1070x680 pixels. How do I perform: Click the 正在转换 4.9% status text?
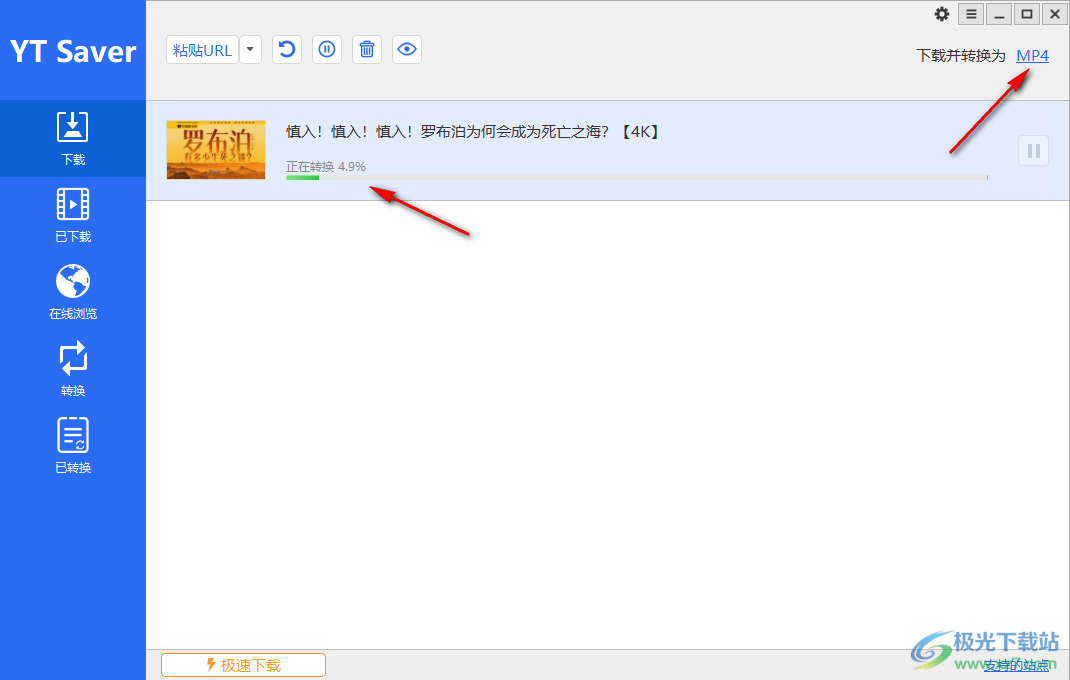pos(326,167)
